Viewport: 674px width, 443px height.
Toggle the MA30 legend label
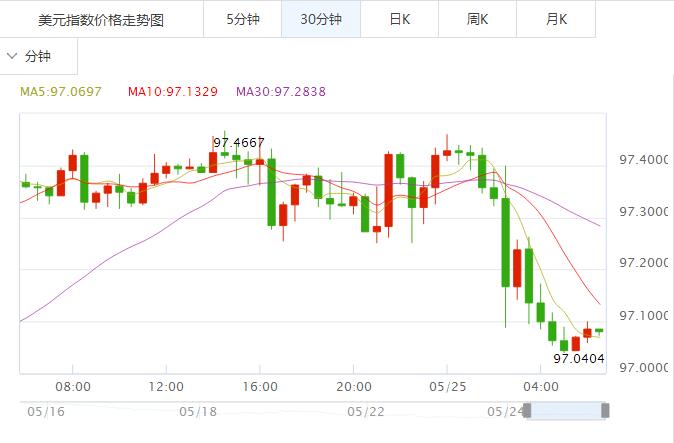tap(281, 92)
